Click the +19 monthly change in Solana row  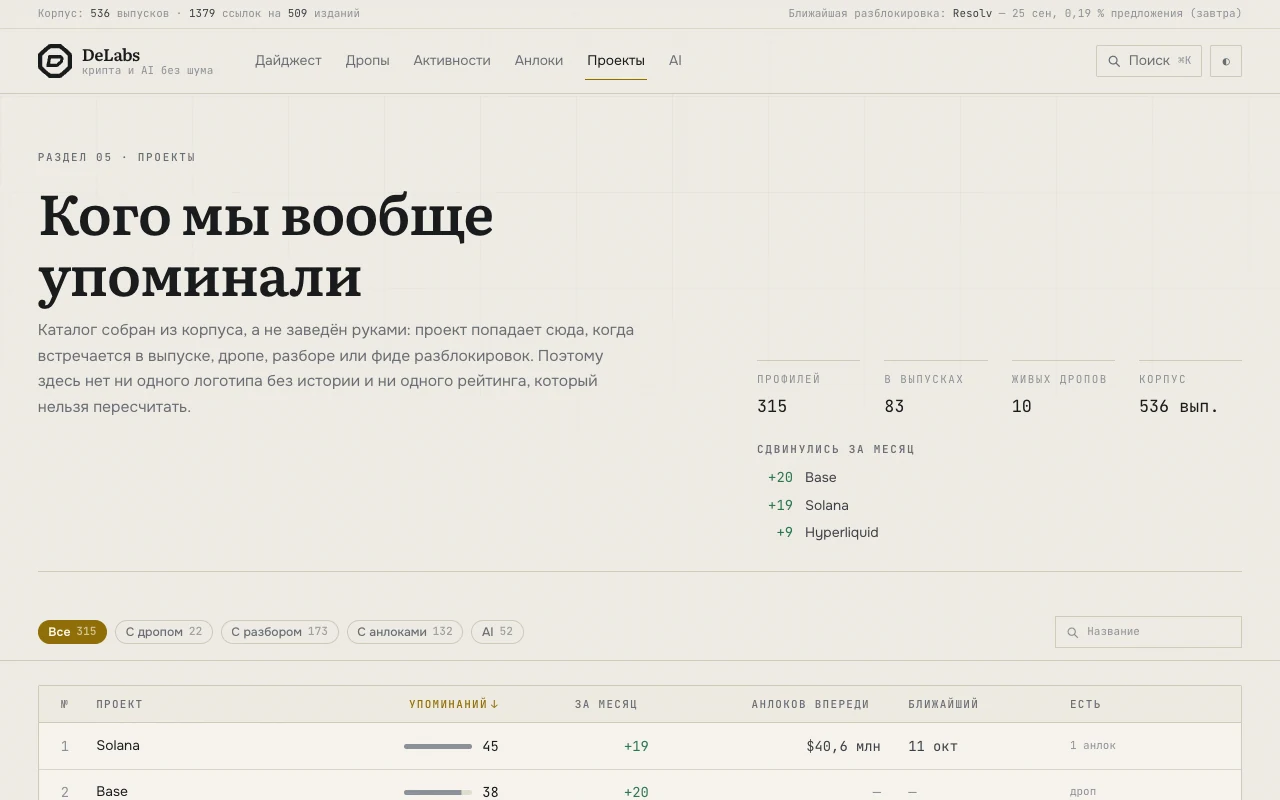pos(636,746)
